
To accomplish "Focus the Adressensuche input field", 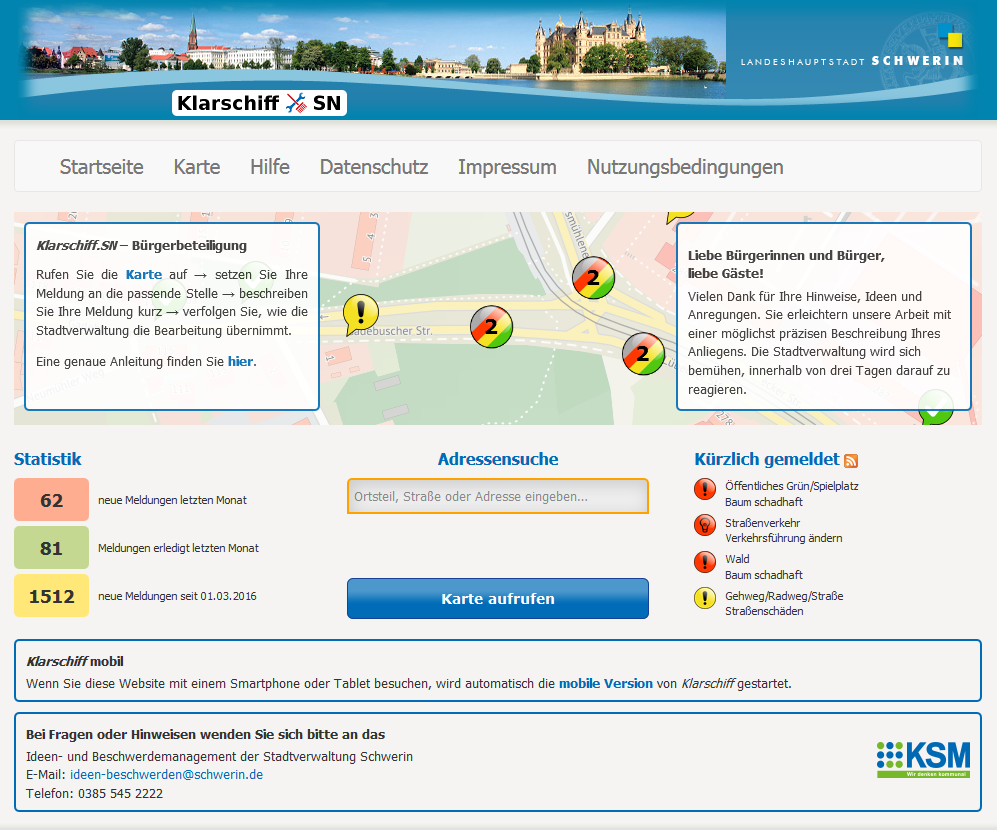I will [498, 496].
